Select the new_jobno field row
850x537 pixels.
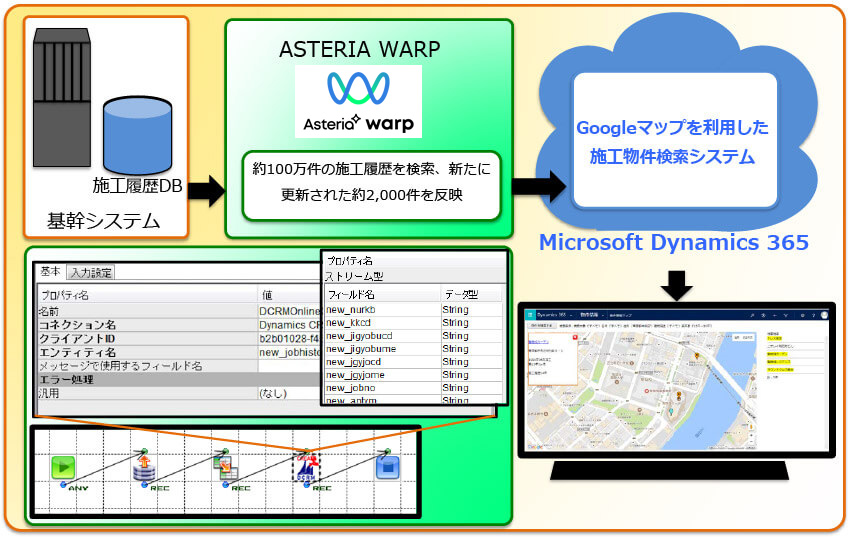click(414, 387)
